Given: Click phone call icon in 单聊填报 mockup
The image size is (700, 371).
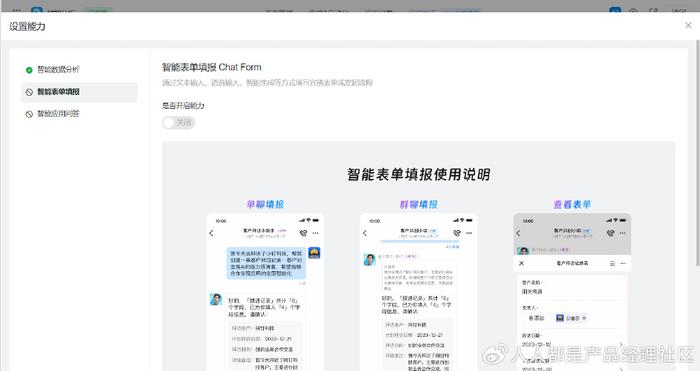Looking at the screenshot, I should pos(304,233).
